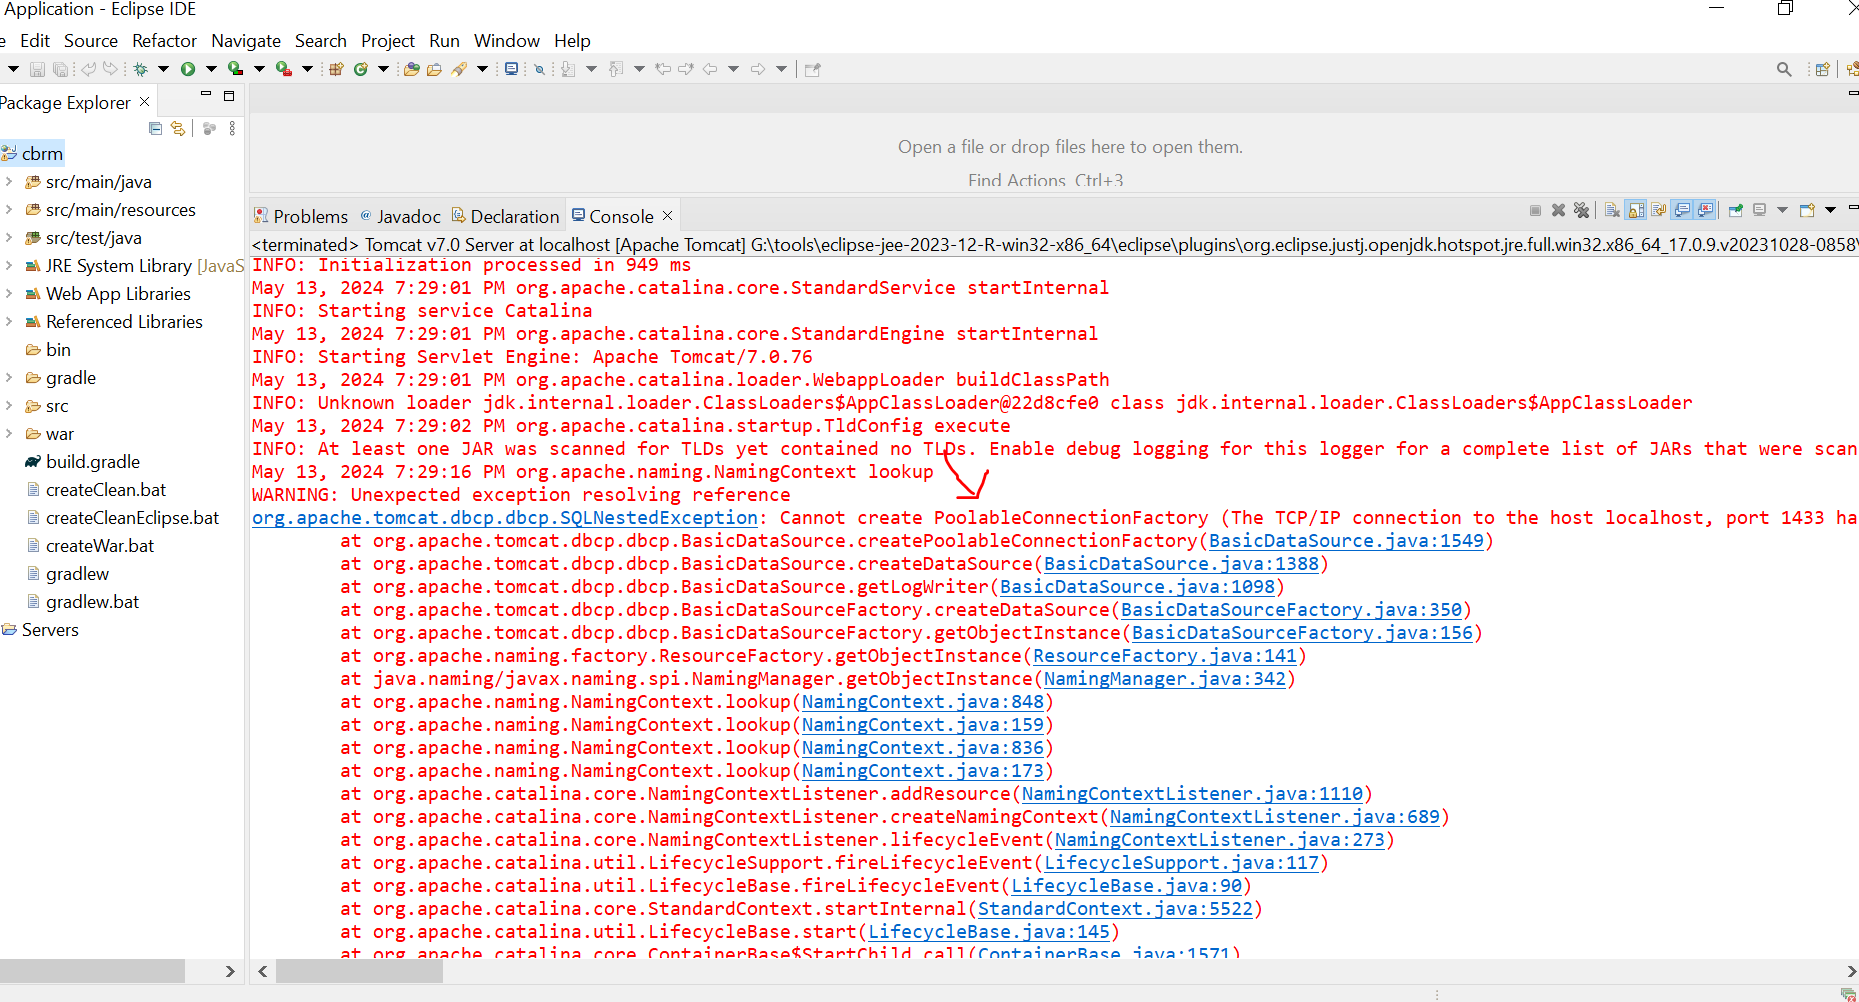Toggle Show Console on Standard Out
The height and width of the screenshot is (1002, 1859).
1682,210
